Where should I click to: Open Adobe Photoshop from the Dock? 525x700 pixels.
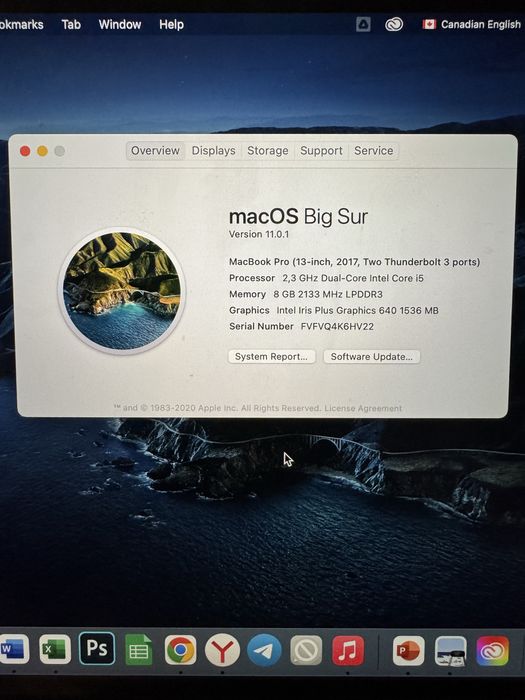click(97, 648)
